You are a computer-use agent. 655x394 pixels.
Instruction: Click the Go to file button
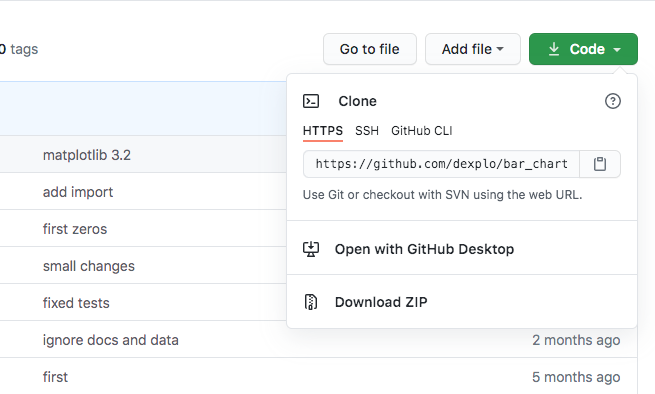click(370, 49)
